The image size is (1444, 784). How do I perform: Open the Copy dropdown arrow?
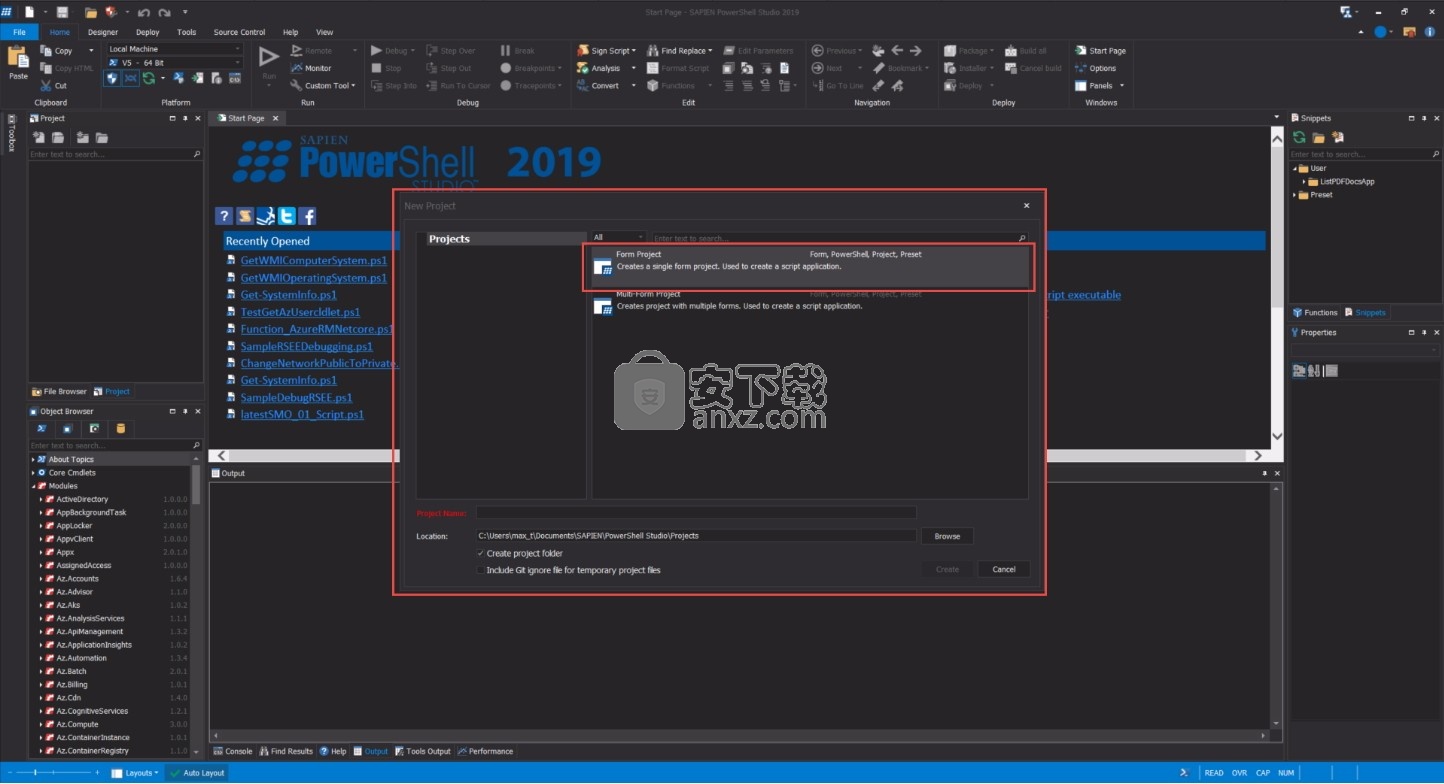point(91,50)
